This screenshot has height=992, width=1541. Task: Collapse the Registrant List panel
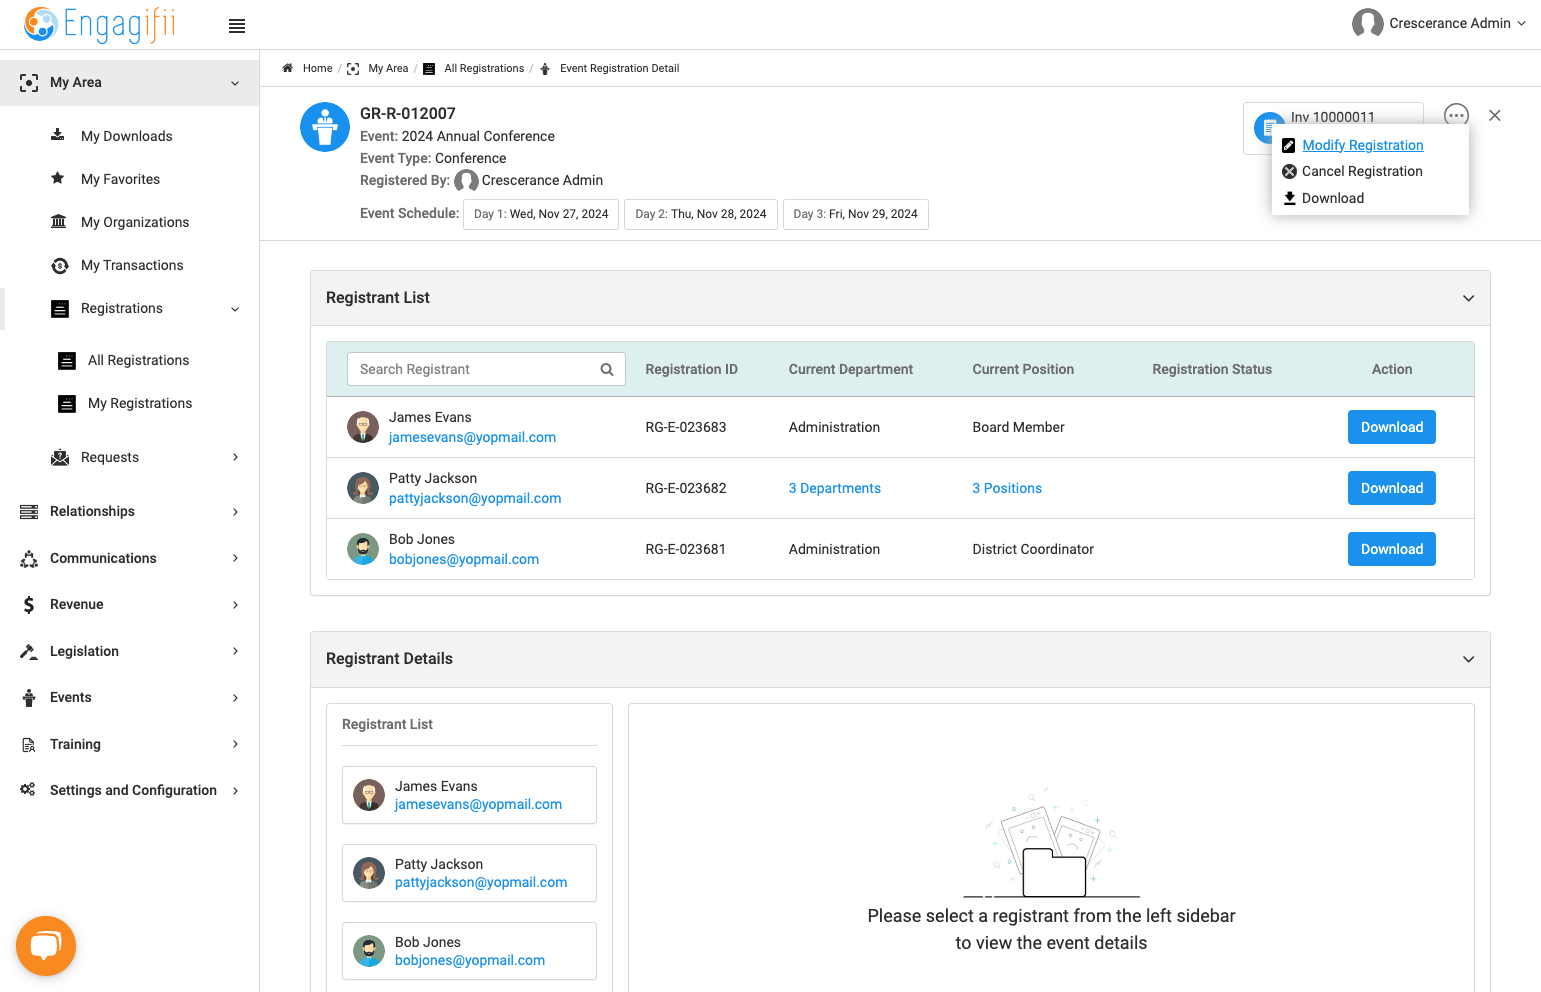[x=1468, y=298]
